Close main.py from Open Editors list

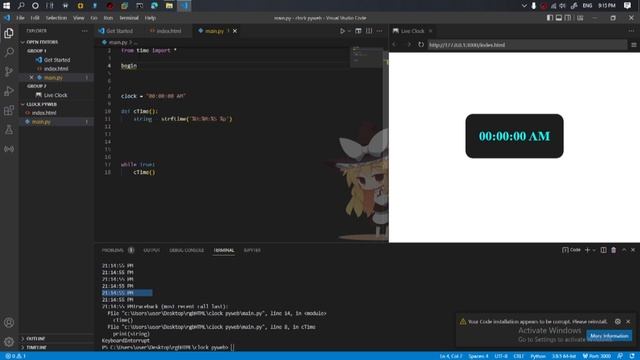pos(31,78)
